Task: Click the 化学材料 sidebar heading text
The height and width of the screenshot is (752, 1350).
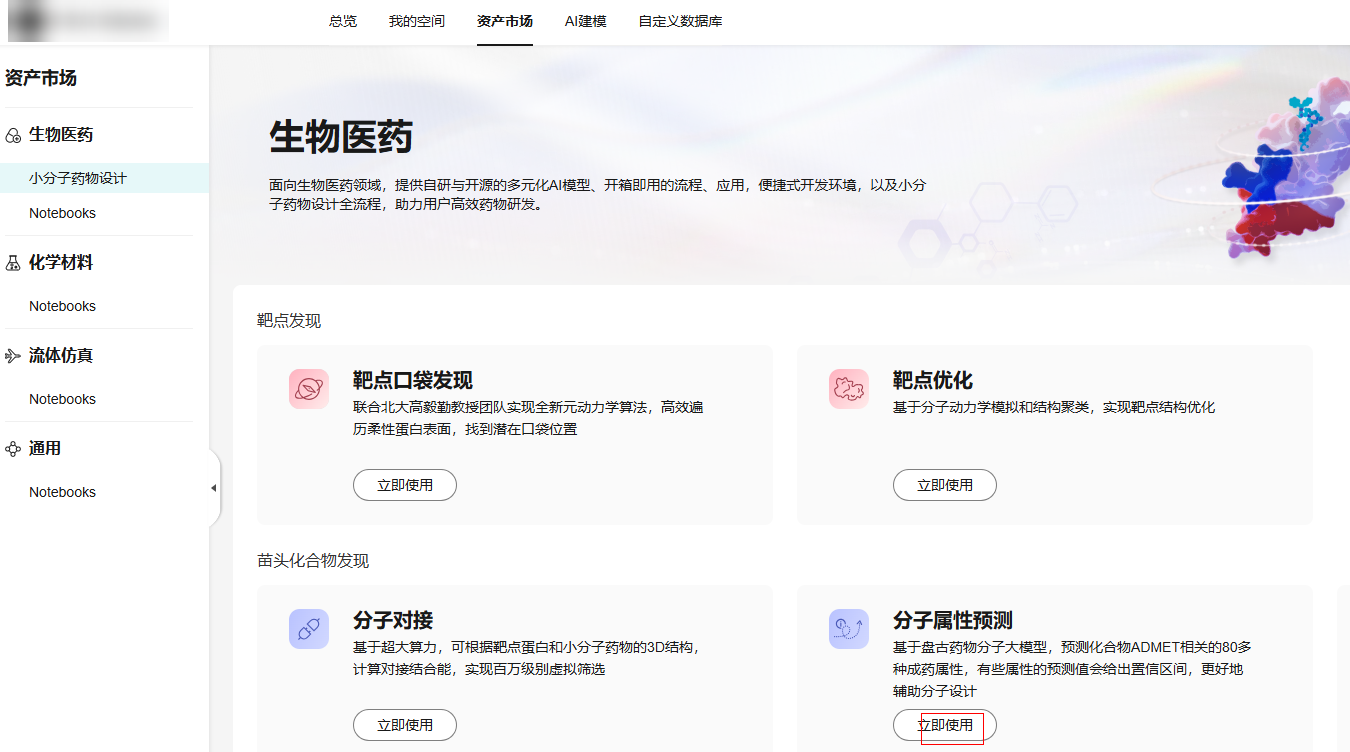Action: (x=61, y=263)
